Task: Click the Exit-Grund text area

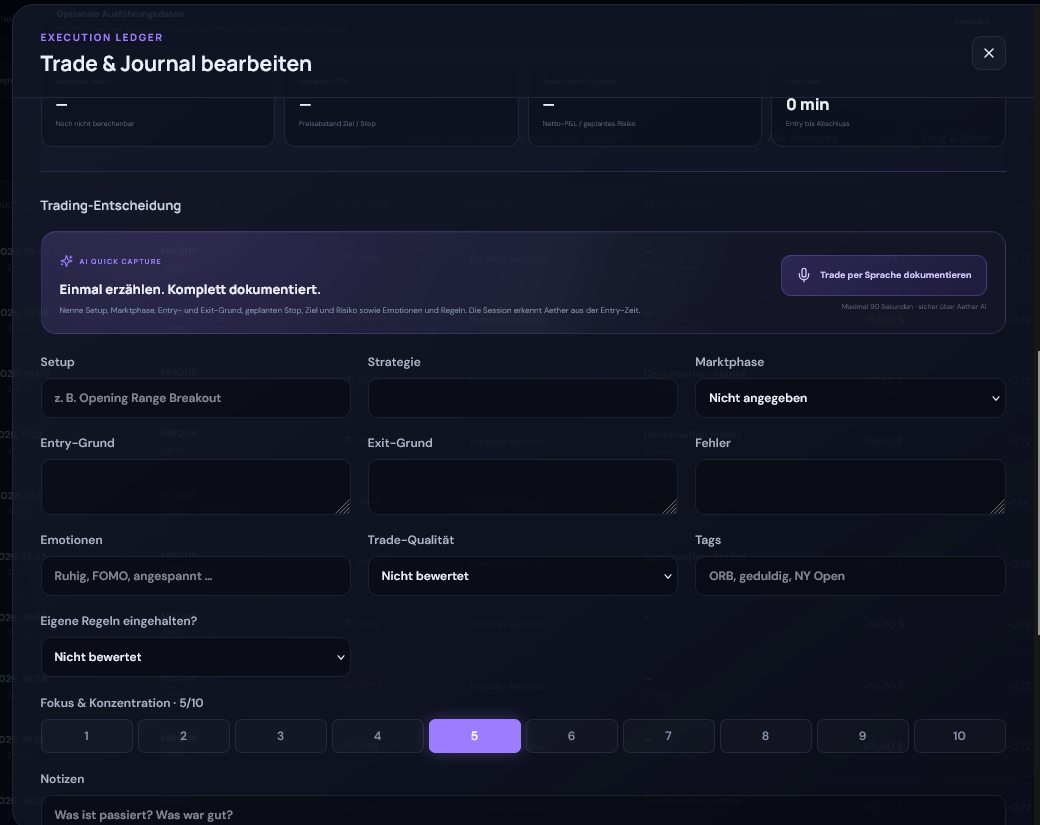Action: point(523,487)
